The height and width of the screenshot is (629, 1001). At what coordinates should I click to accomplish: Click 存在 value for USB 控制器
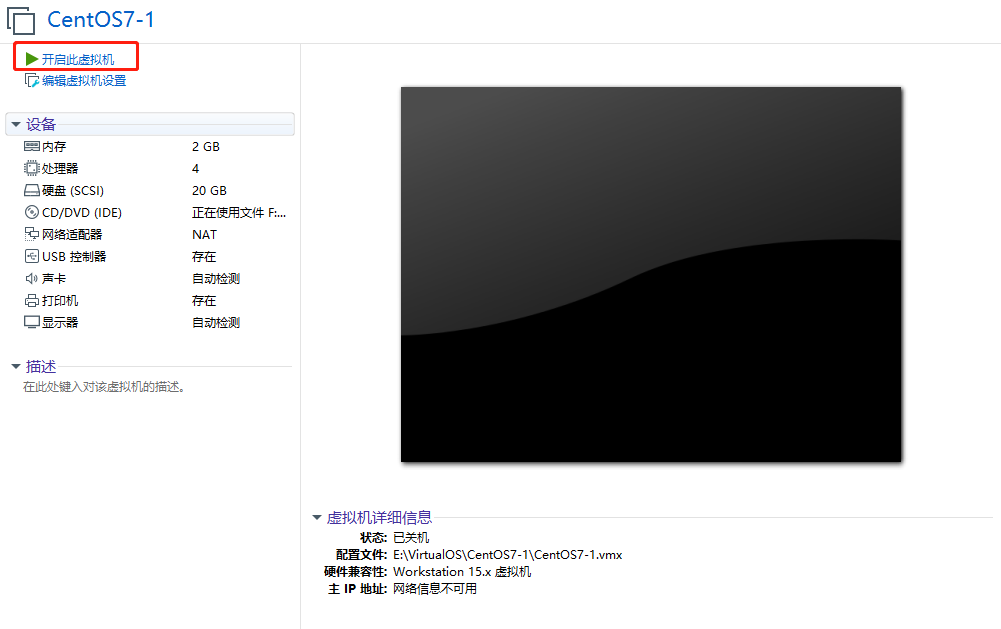click(x=204, y=257)
